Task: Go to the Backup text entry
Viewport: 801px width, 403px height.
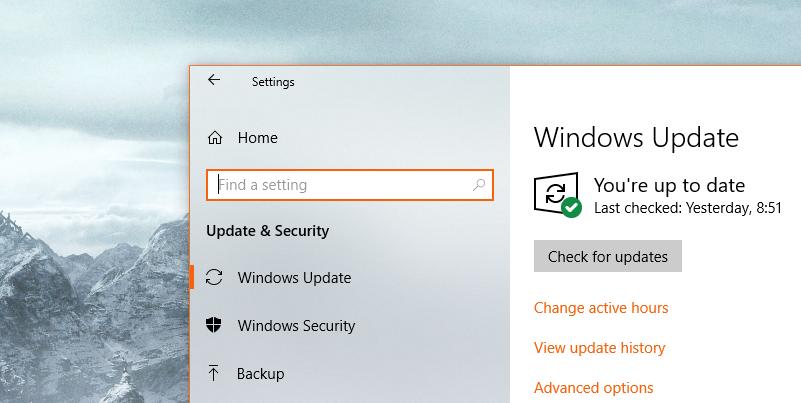Action: (x=260, y=374)
